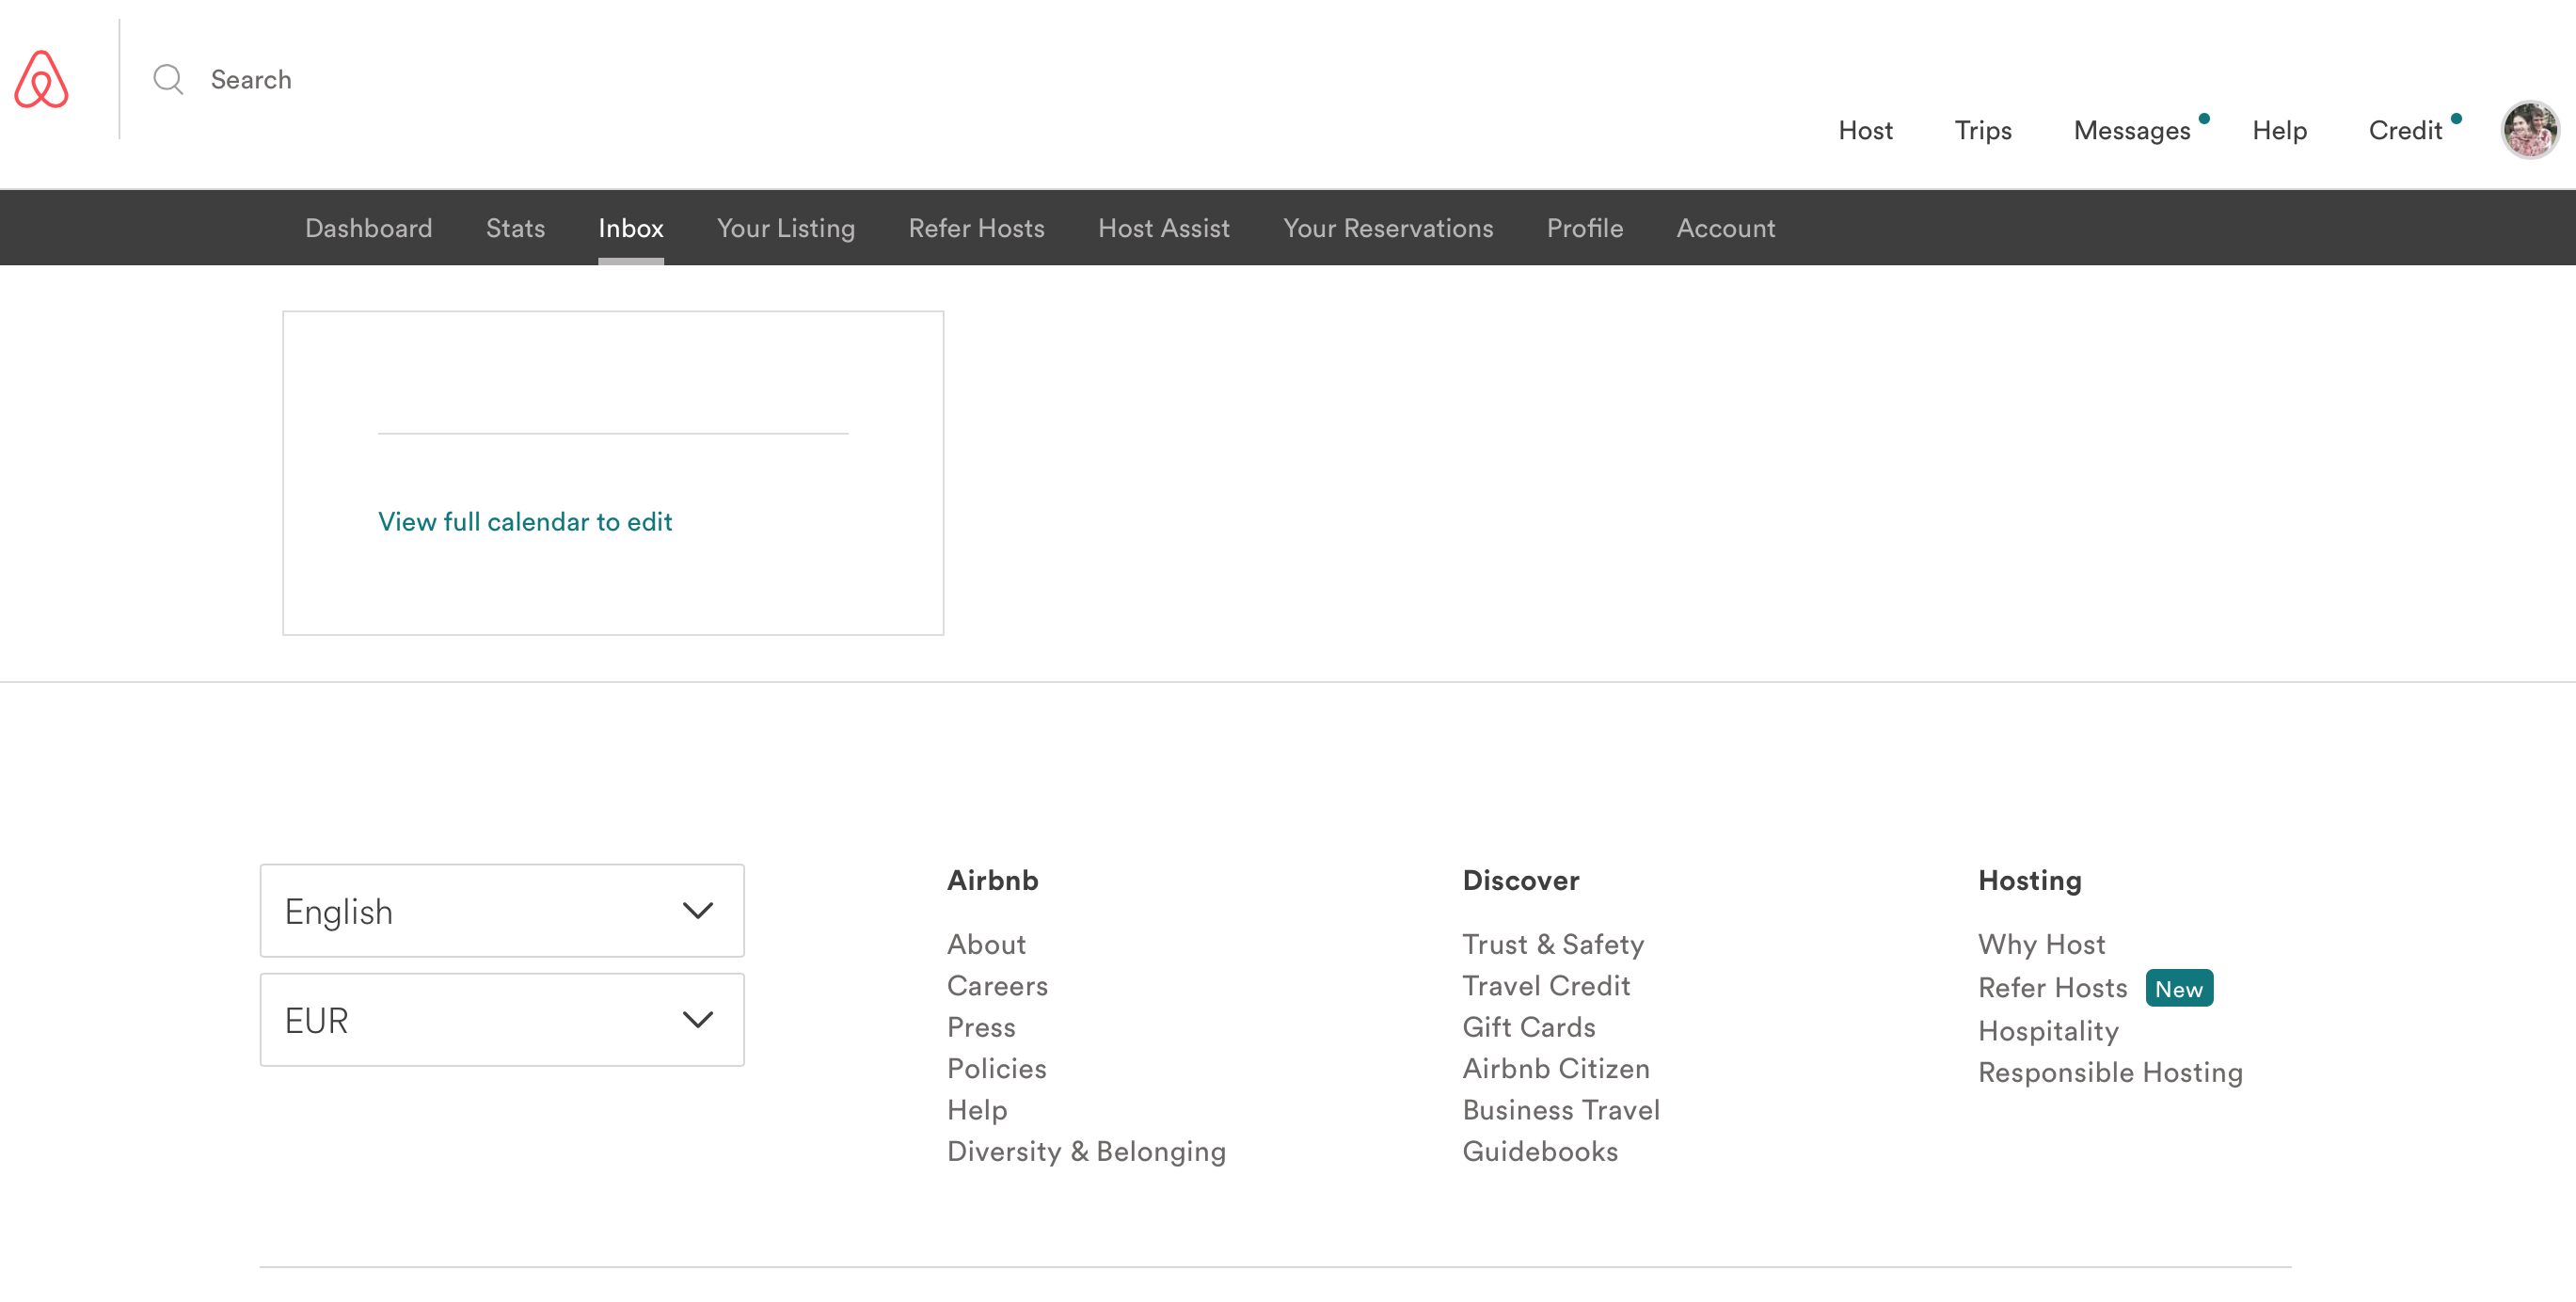Open the Your Reservations tab
The height and width of the screenshot is (1302, 2576).
click(1388, 228)
